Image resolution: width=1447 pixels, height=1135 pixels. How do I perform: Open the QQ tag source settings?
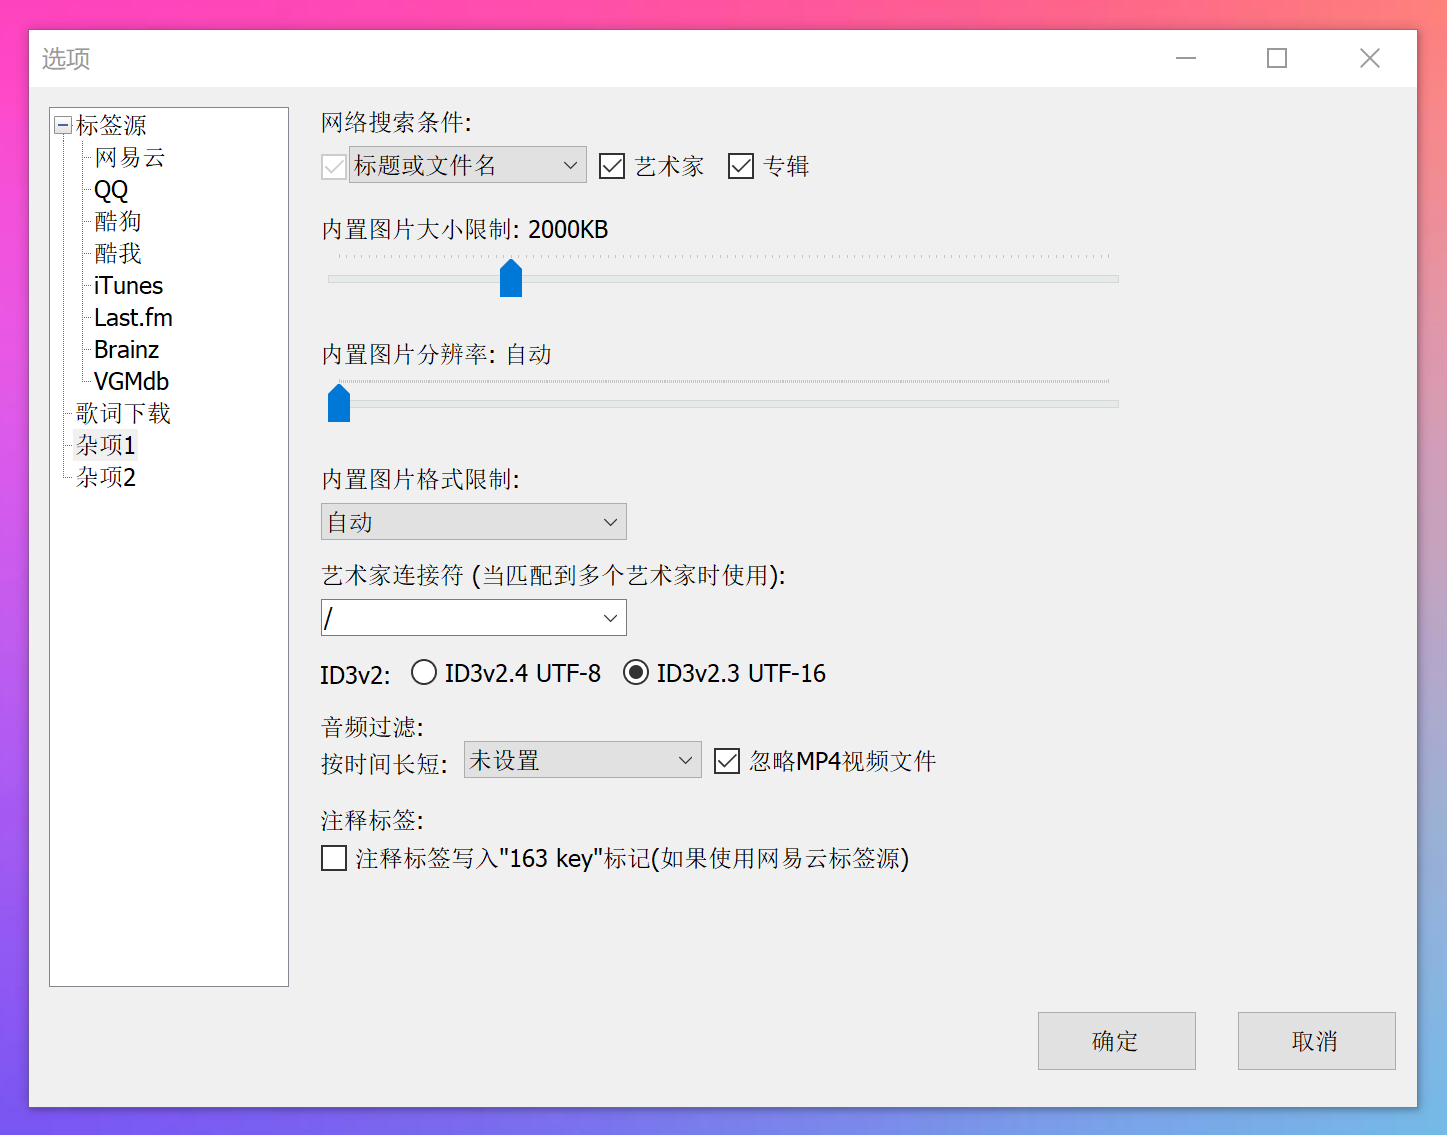click(111, 190)
